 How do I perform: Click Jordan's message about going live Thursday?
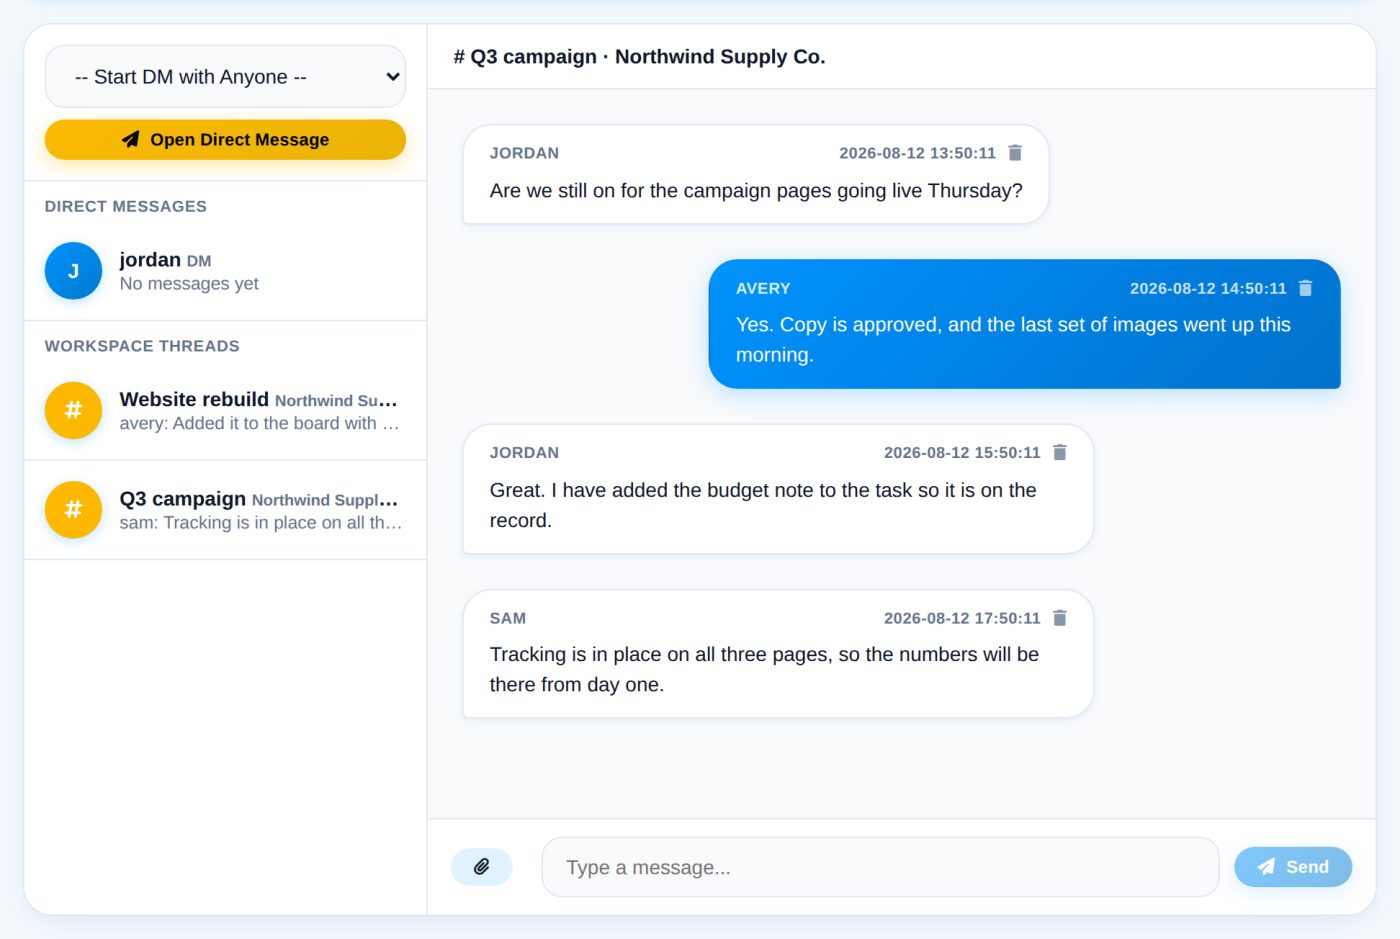pyautogui.click(x=756, y=174)
